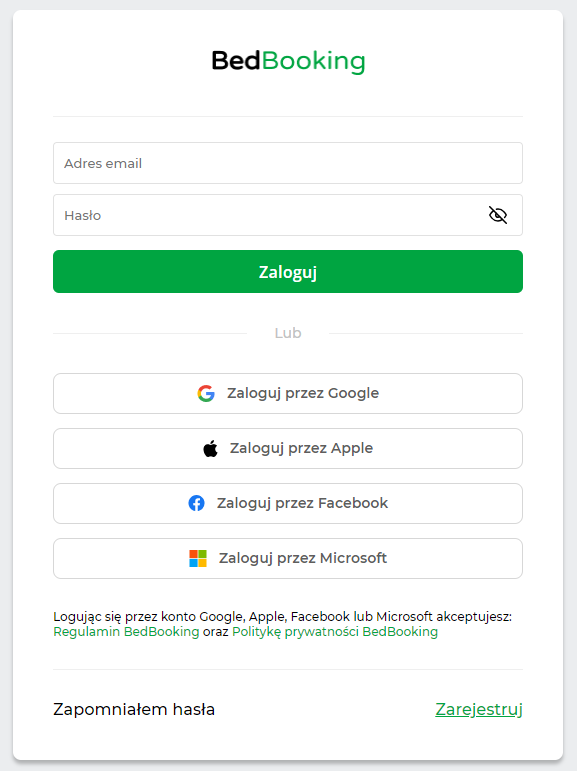Choose the Zaloguj przez Microsoft text label
The width and height of the screenshot is (577, 771).
(303, 558)
